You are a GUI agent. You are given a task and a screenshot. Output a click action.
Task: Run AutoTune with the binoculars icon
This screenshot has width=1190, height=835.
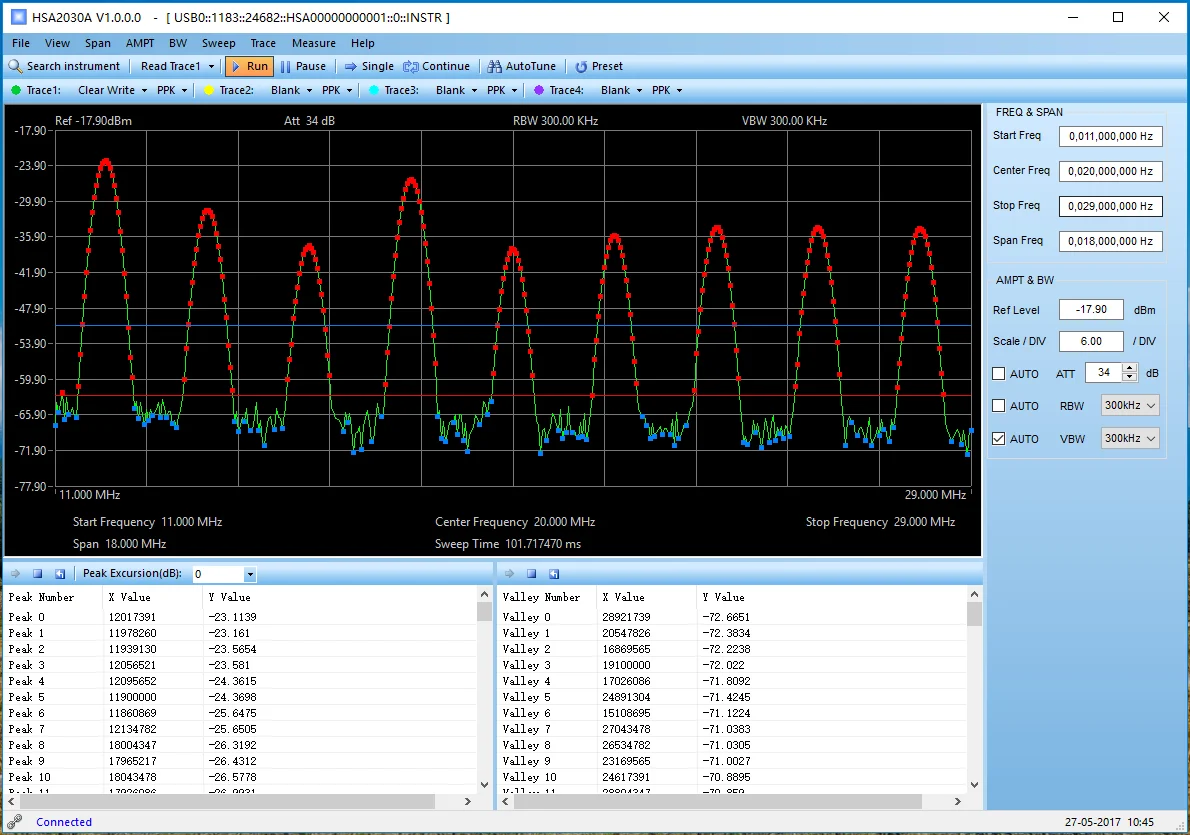(x=495, y=66)
